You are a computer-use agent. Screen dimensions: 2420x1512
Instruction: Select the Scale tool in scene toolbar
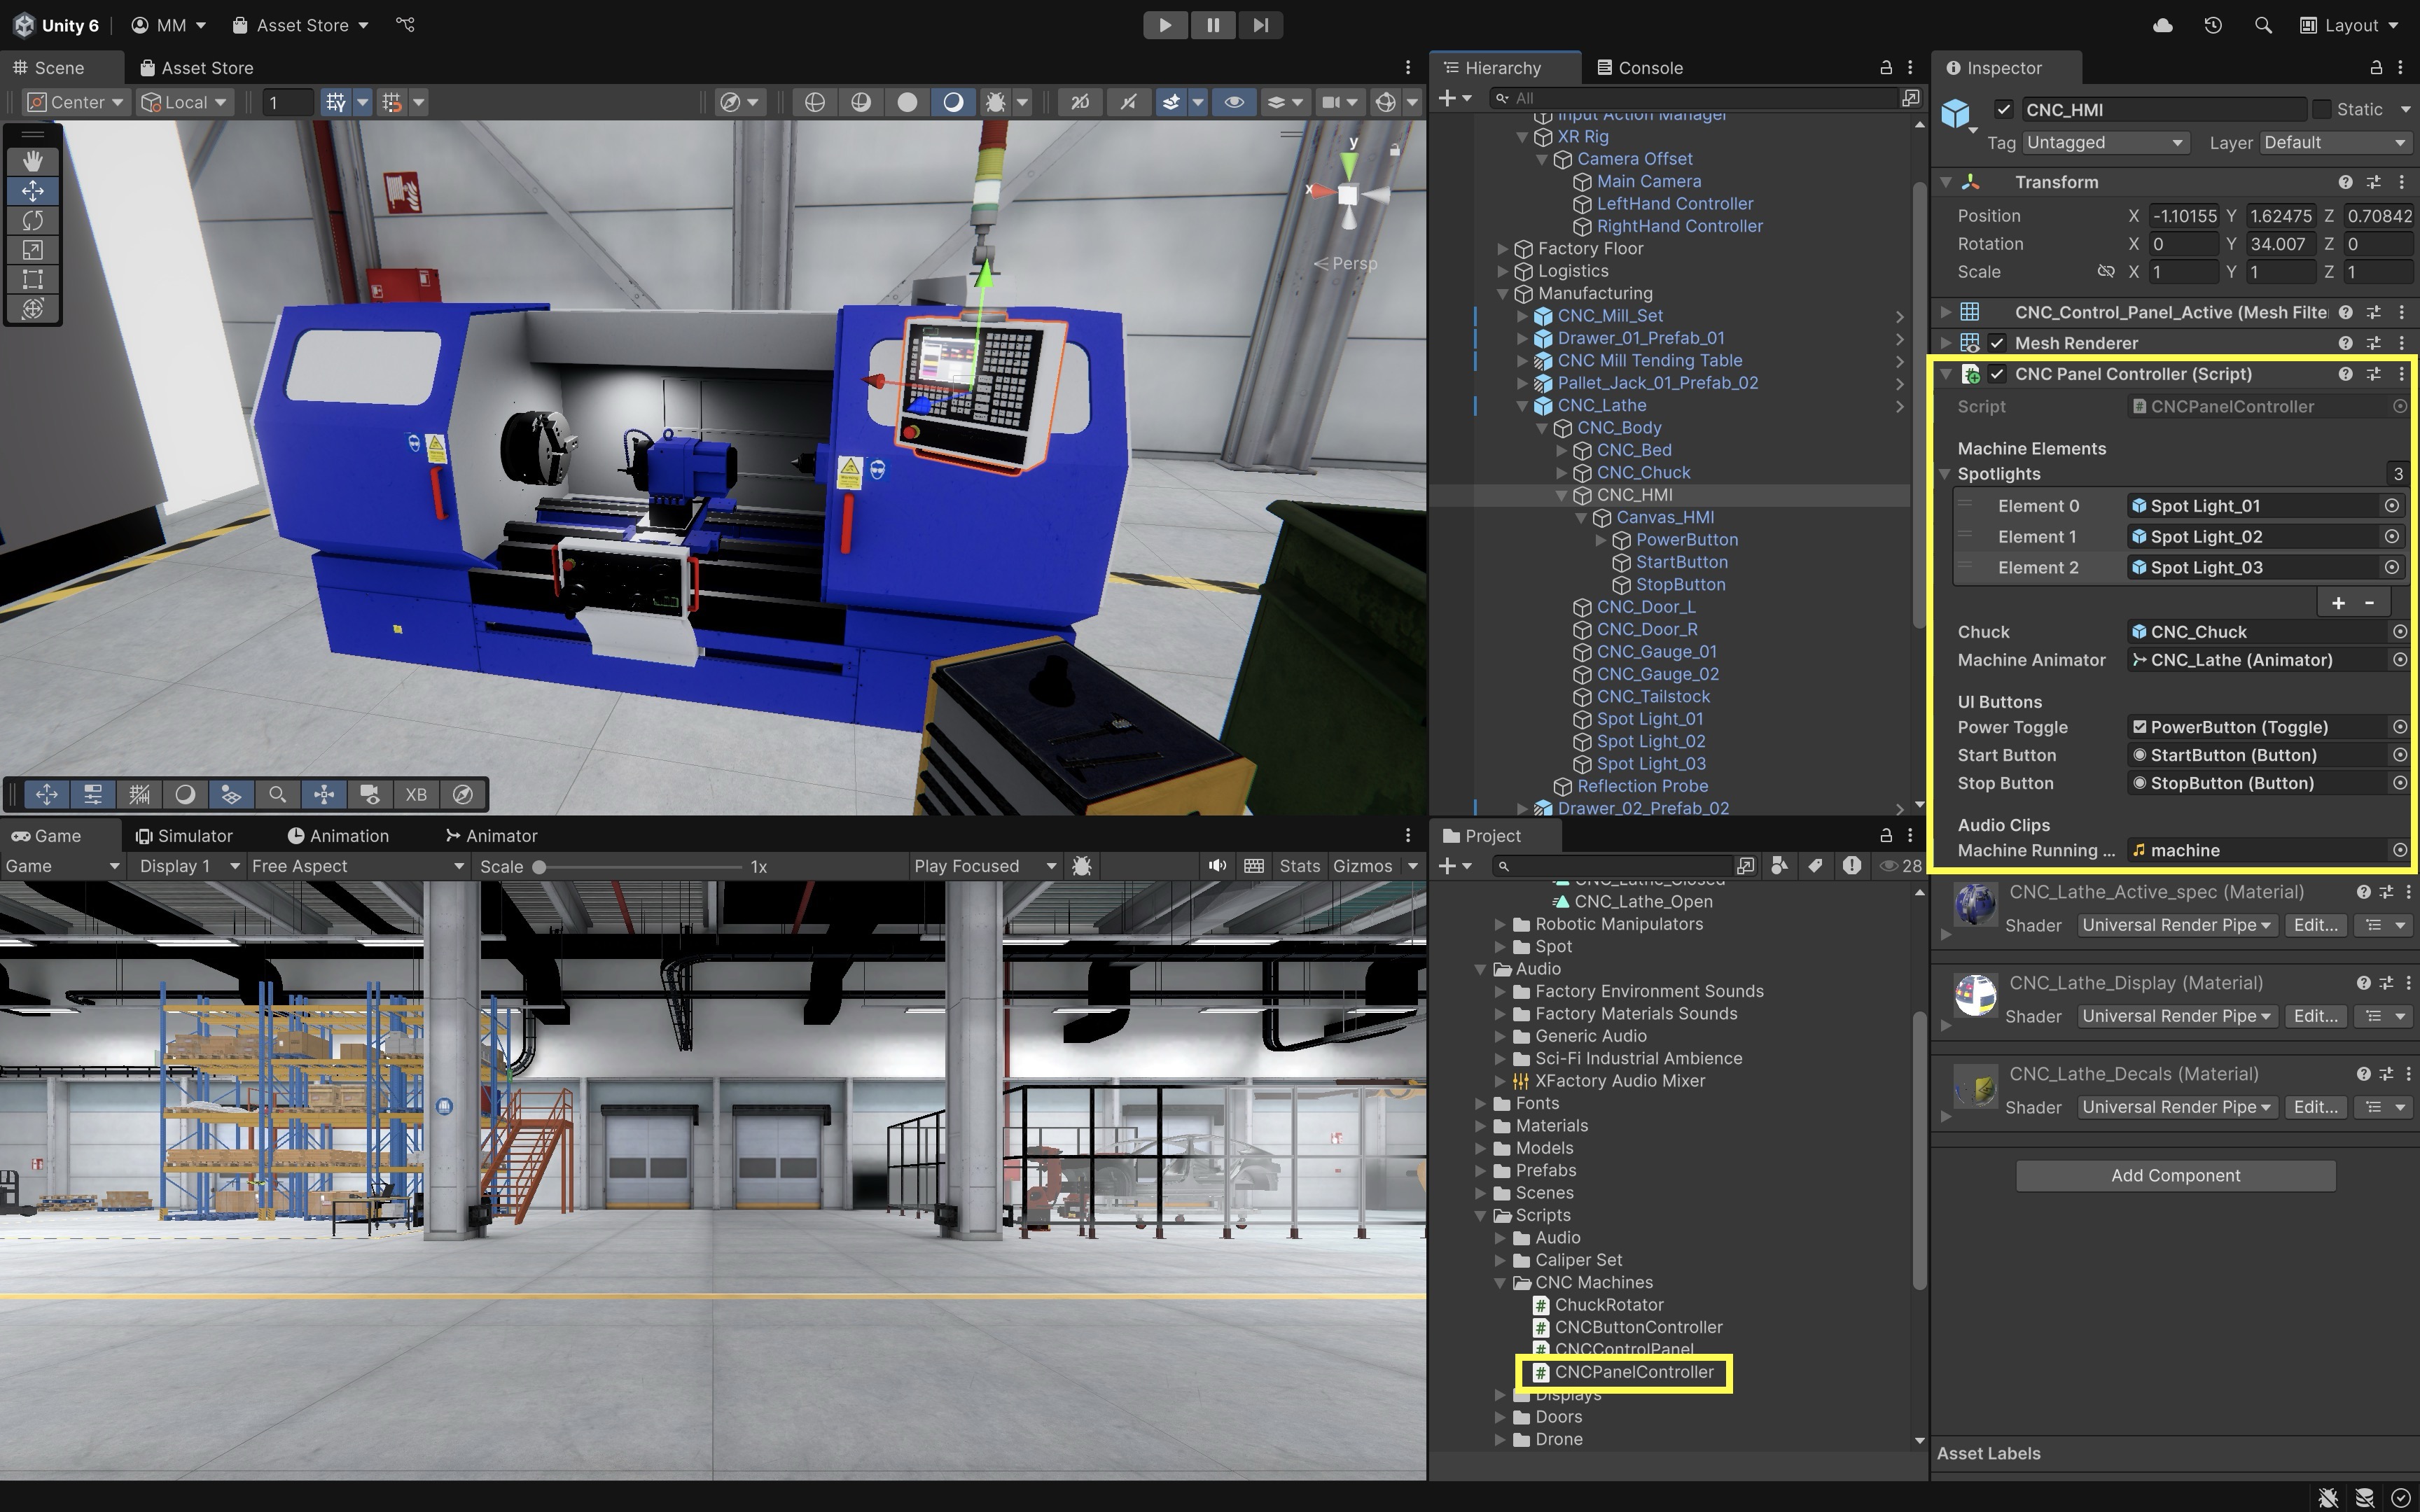click(x=32, y=250)
